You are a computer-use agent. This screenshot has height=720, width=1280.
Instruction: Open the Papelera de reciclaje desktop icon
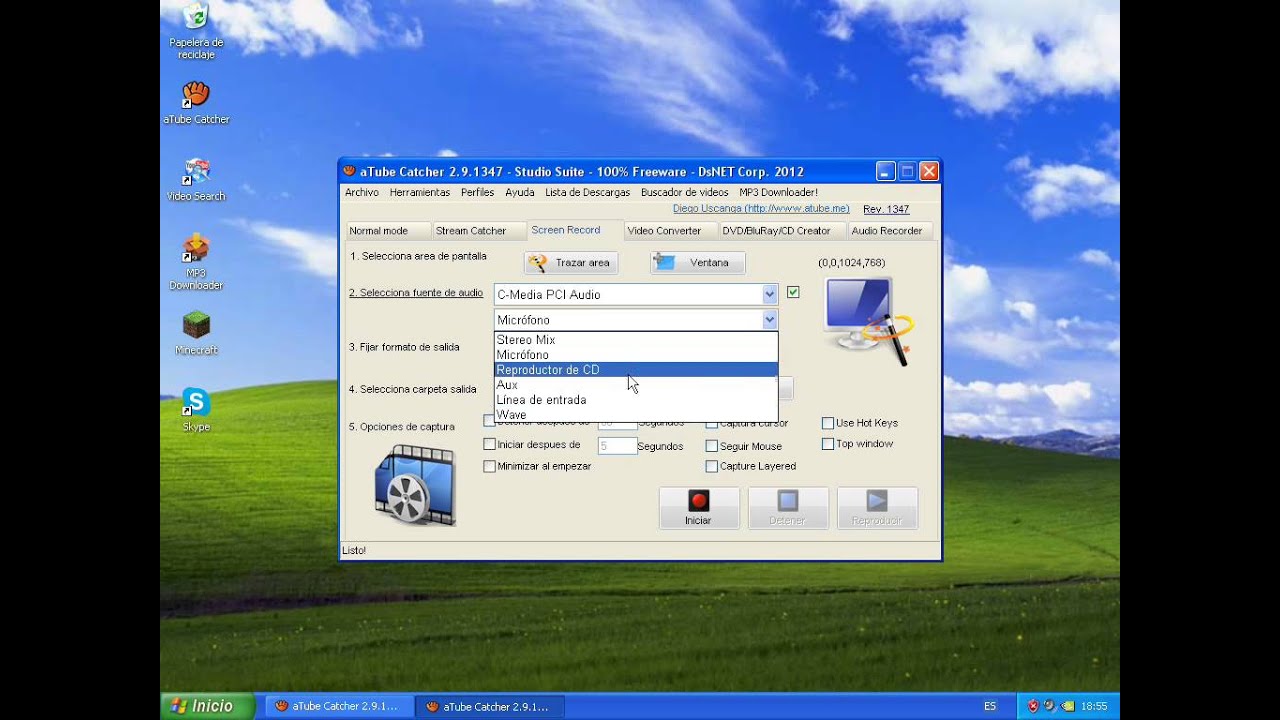[196, 30]
